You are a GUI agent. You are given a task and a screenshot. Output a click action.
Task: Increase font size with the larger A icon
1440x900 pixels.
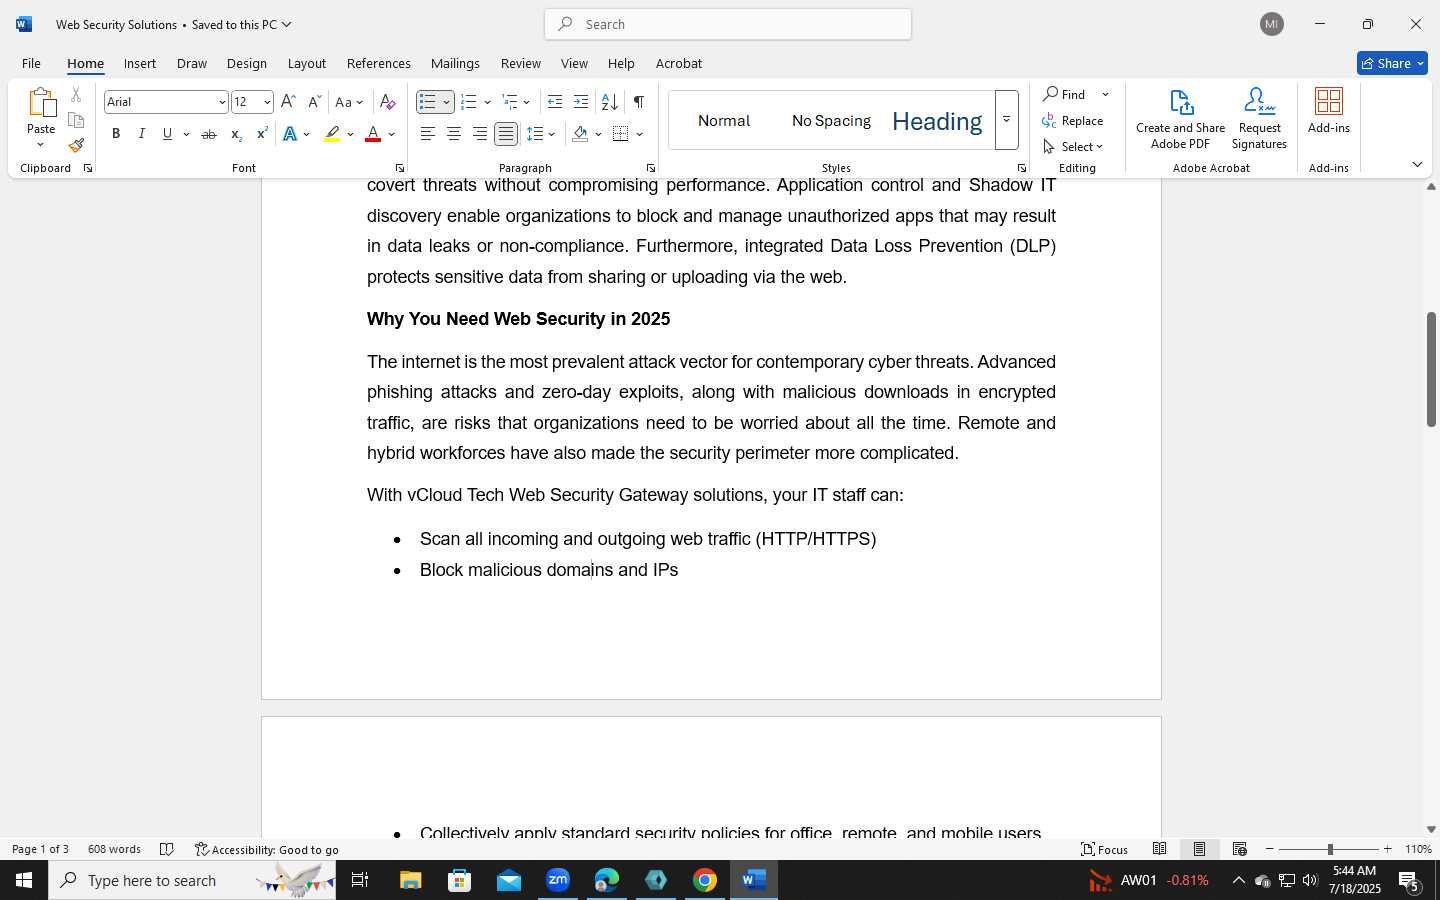coord(288,102)
